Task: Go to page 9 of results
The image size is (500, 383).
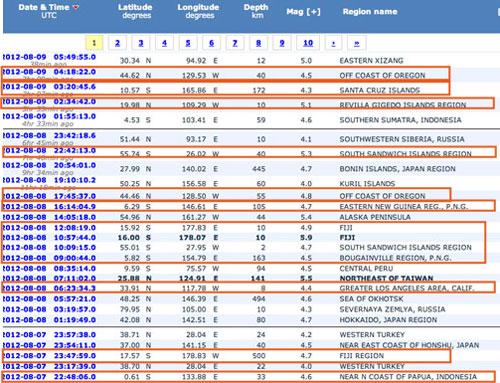Action: (x=282, y=43)
